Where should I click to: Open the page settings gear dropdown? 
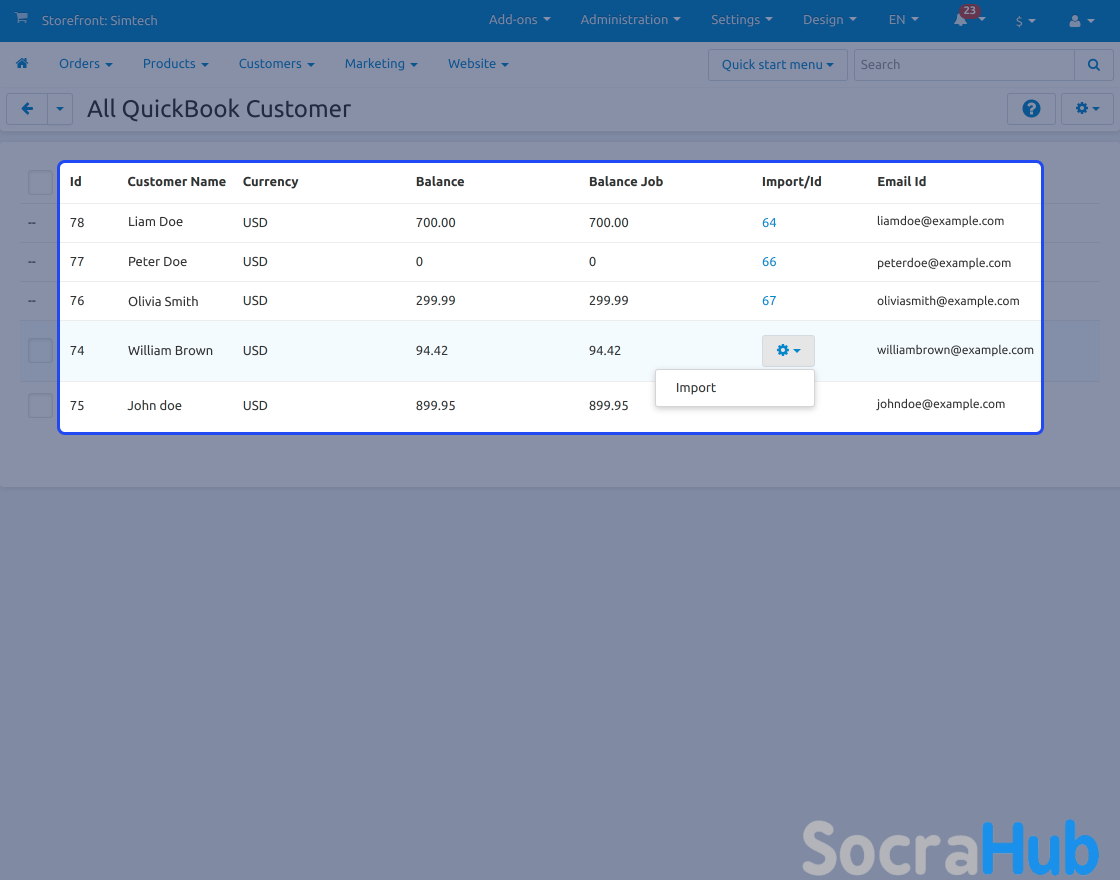tap(1086, 109)
